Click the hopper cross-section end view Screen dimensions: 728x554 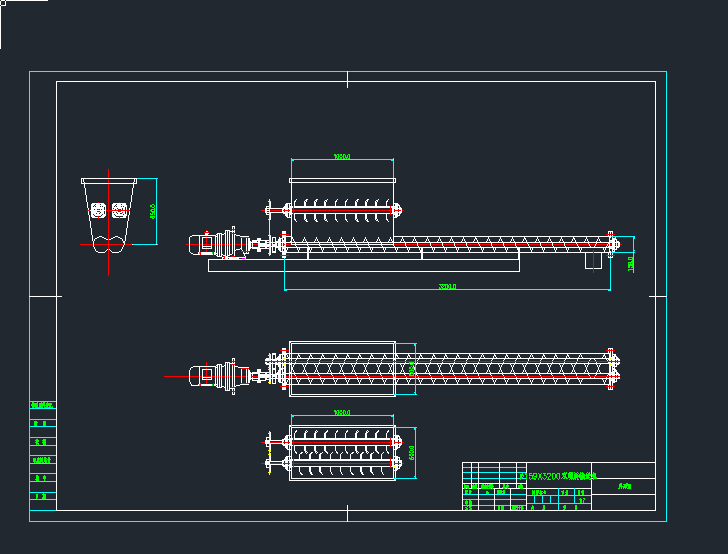pos(109,215)
